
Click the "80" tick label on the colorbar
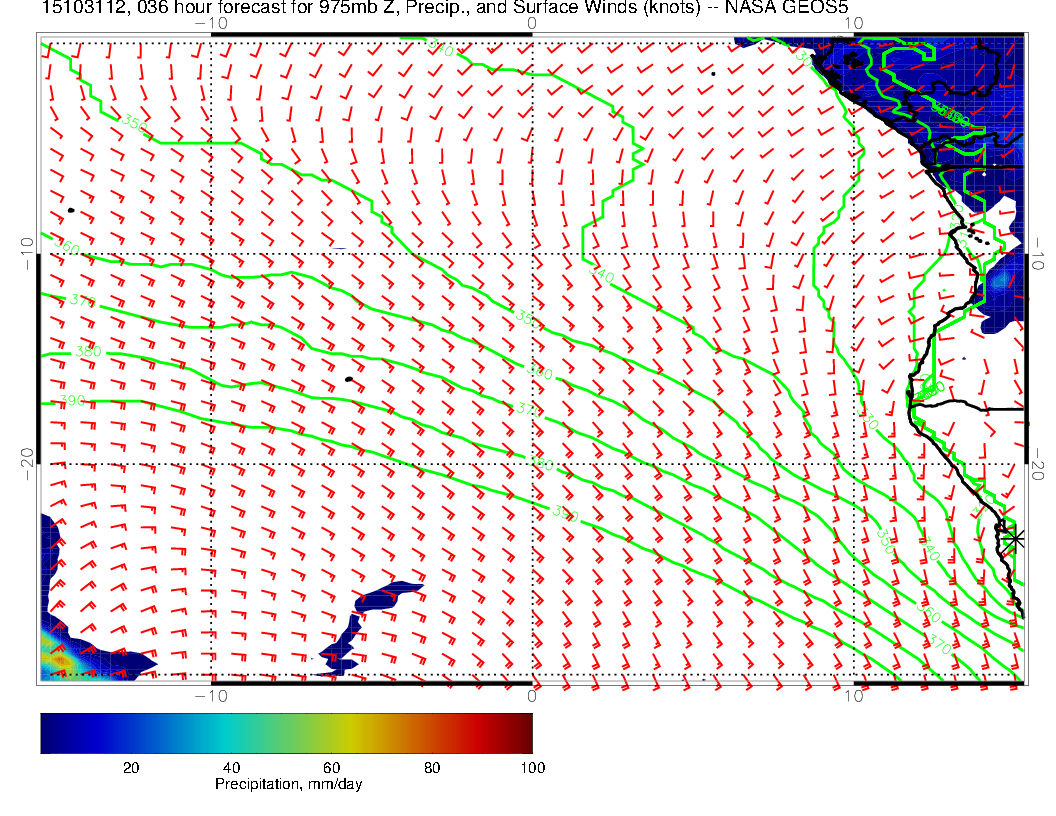point(432,767)
